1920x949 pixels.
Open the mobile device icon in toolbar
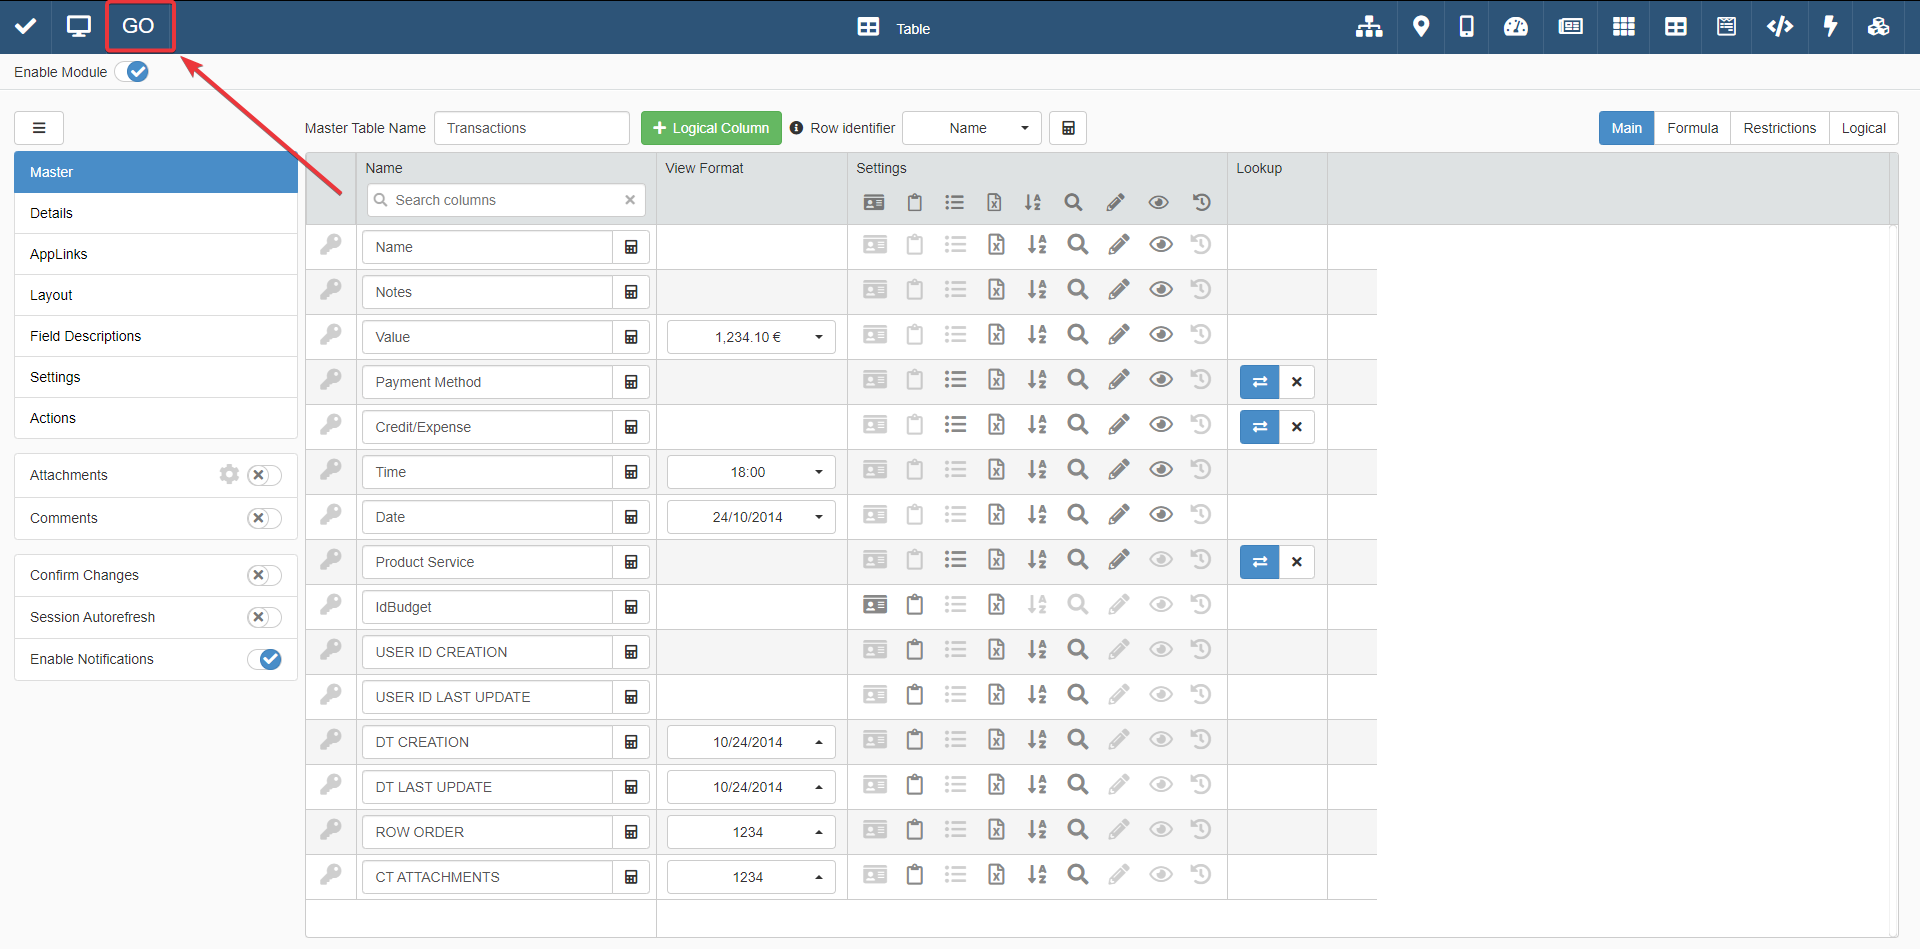pyautogui.click(x=1466, y=27)
